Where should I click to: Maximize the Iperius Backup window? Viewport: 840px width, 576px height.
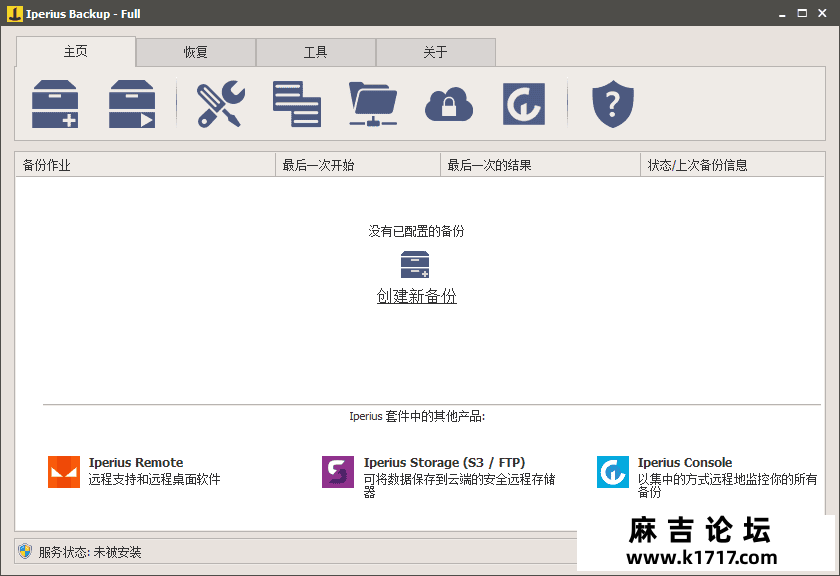[x=802, y=13]
